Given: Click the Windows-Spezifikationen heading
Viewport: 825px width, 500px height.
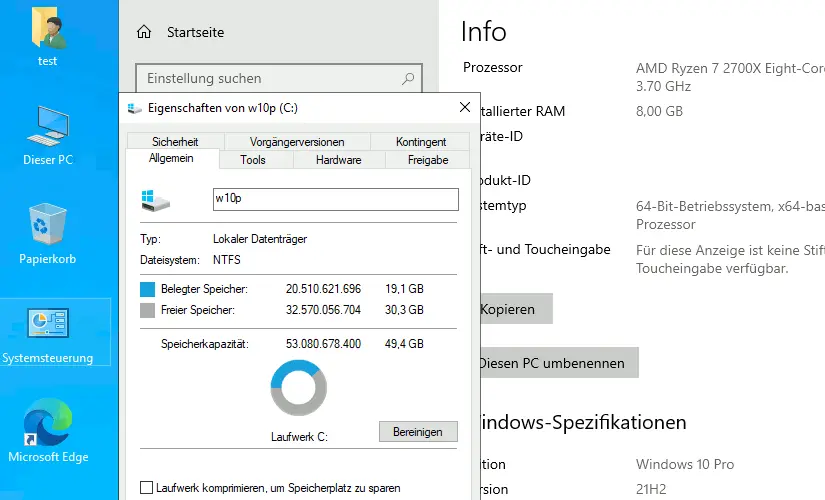Looking at the screenshot, I should 583,422.
